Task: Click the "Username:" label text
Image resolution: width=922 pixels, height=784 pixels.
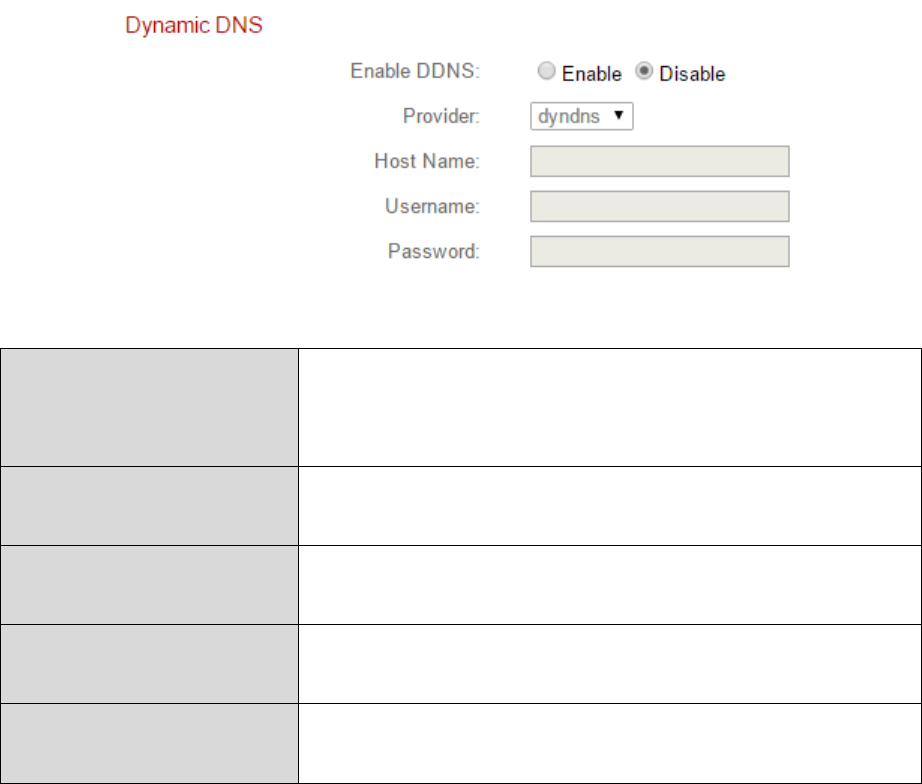Action: click(x=432, y=206)
